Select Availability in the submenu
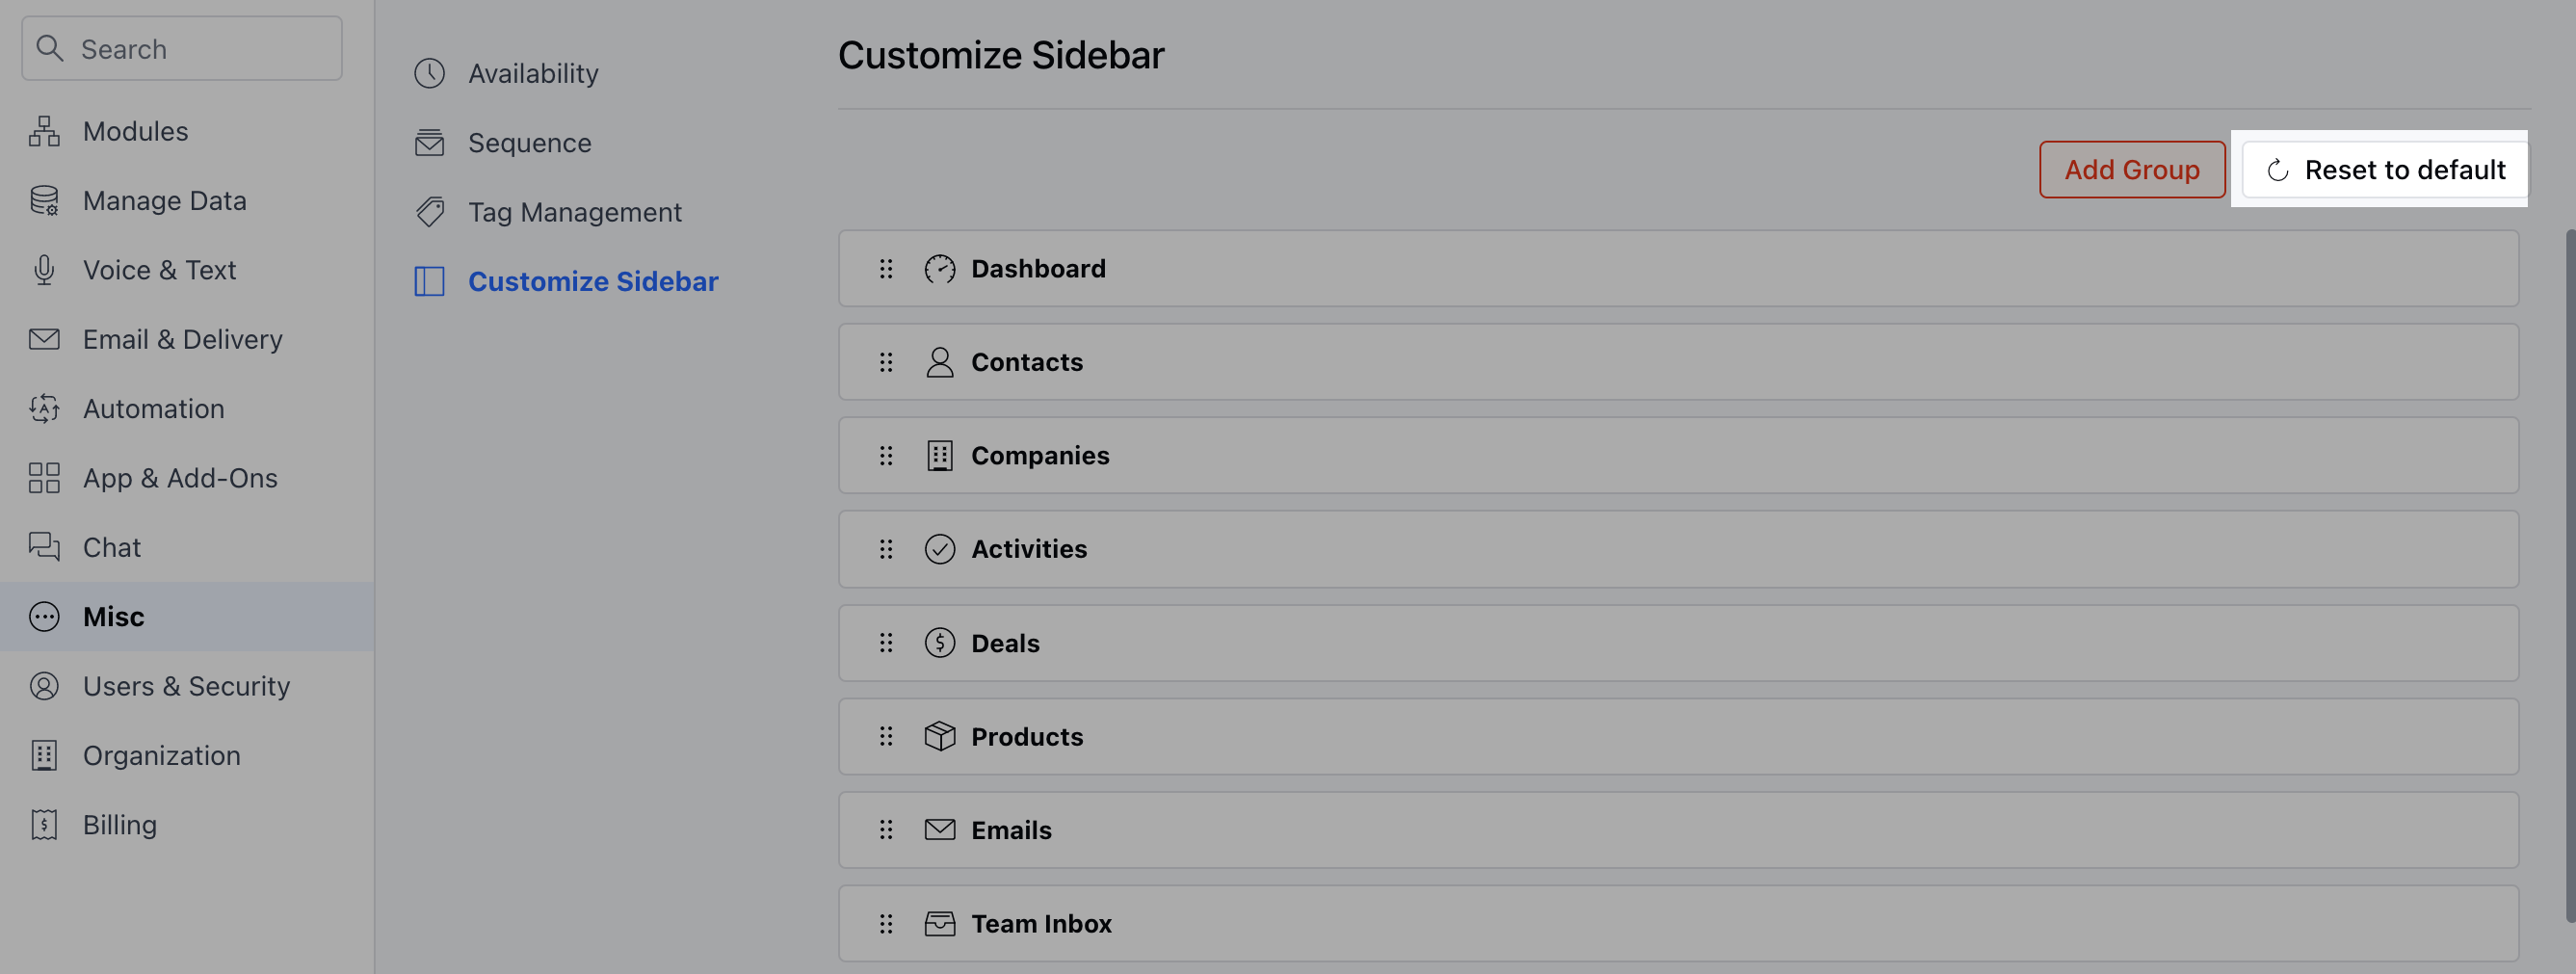Screen dimensions: 2576x974 [532, 73]
